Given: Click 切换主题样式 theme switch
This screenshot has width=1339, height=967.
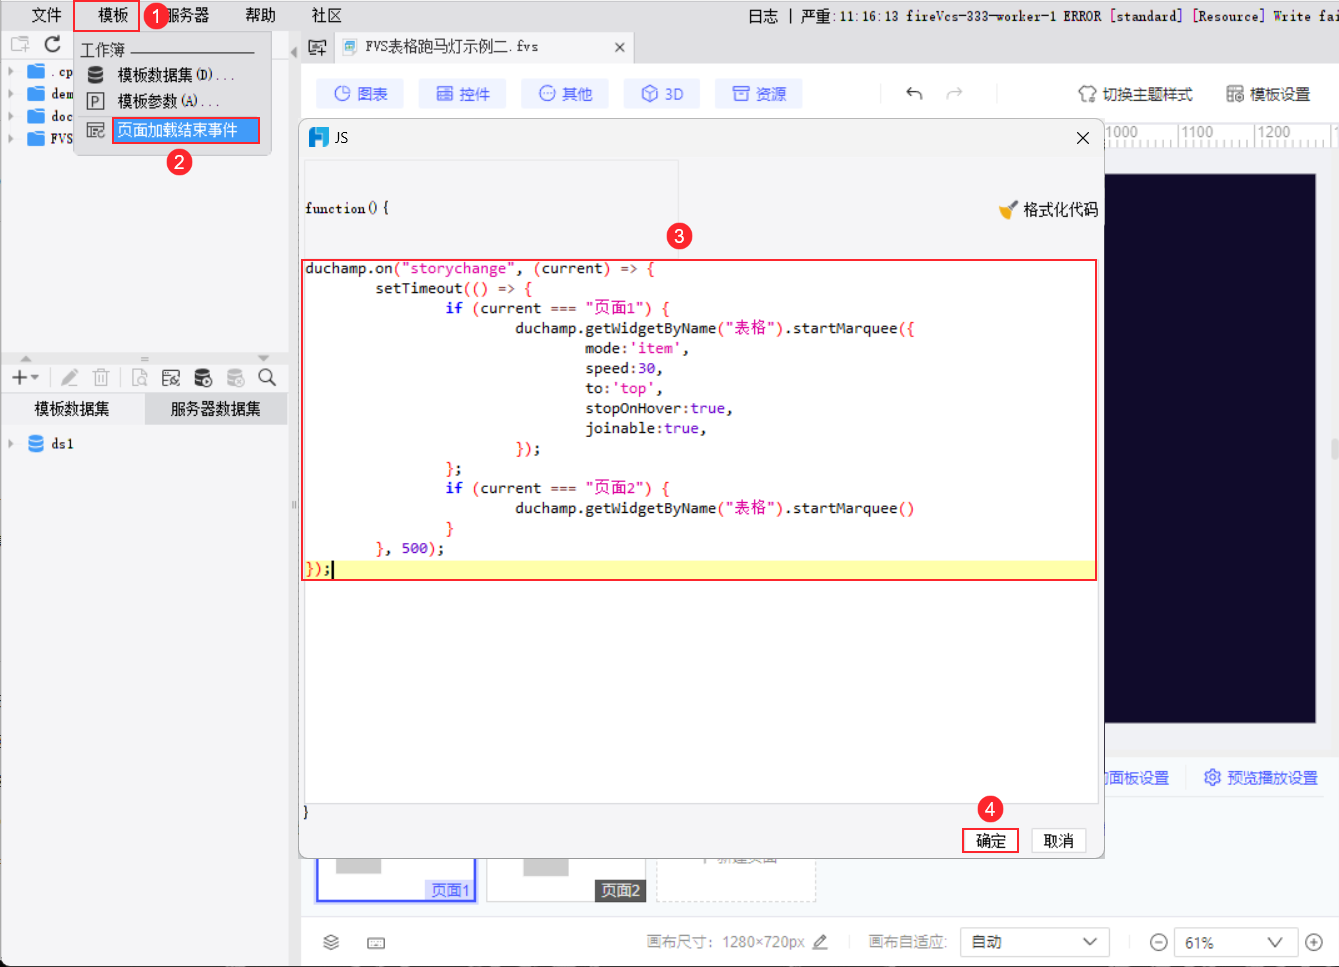Looking at the screenshot, I should (x=1135, y=94).
